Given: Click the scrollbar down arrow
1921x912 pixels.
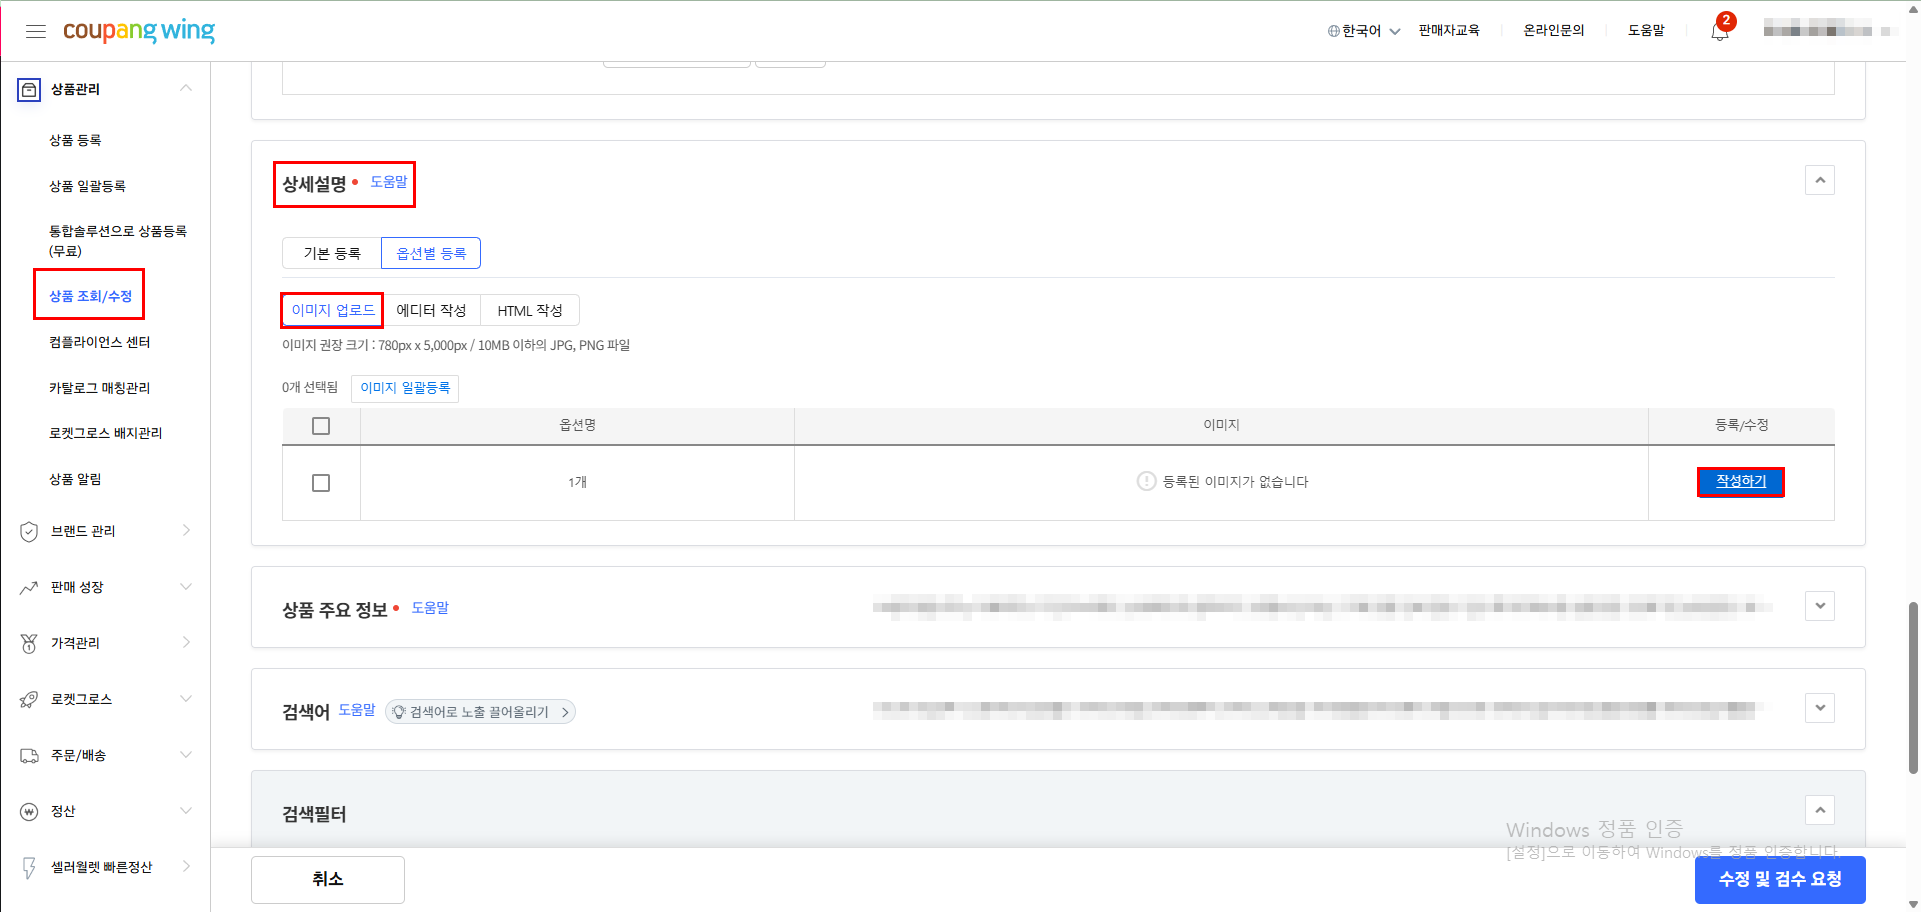Looking at the screenshot, I should [1913, 904].
